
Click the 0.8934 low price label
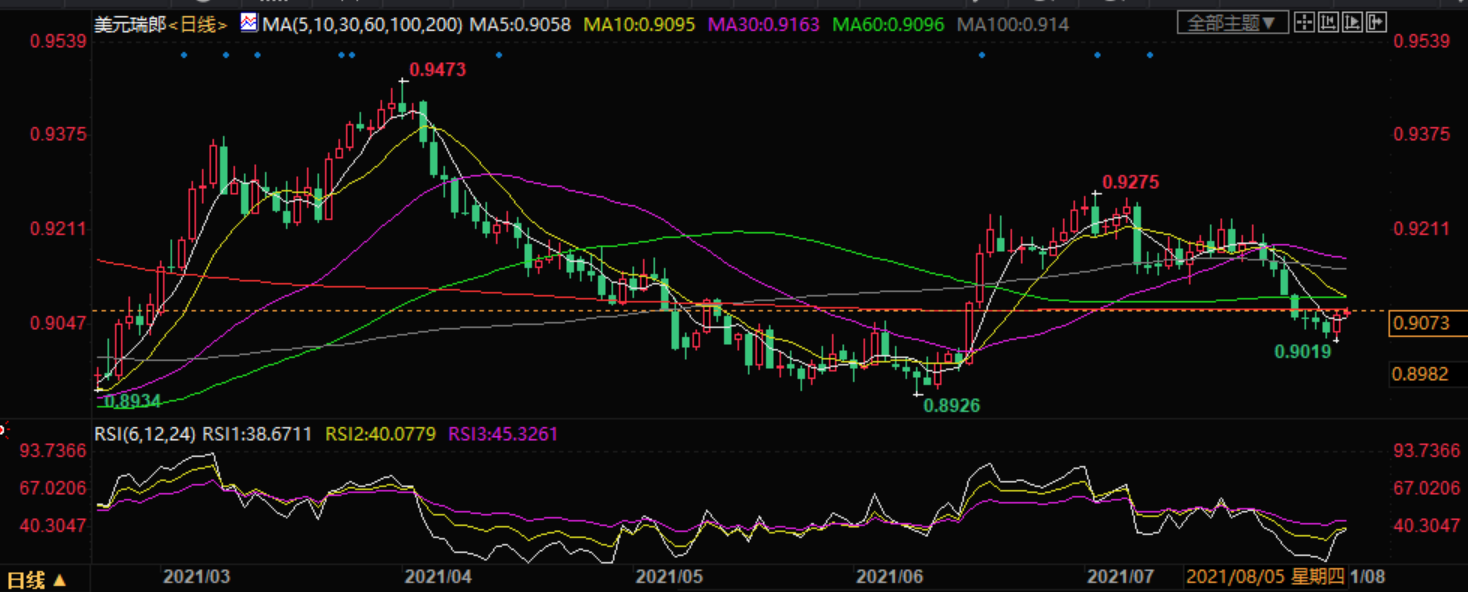tap(134, 401)
